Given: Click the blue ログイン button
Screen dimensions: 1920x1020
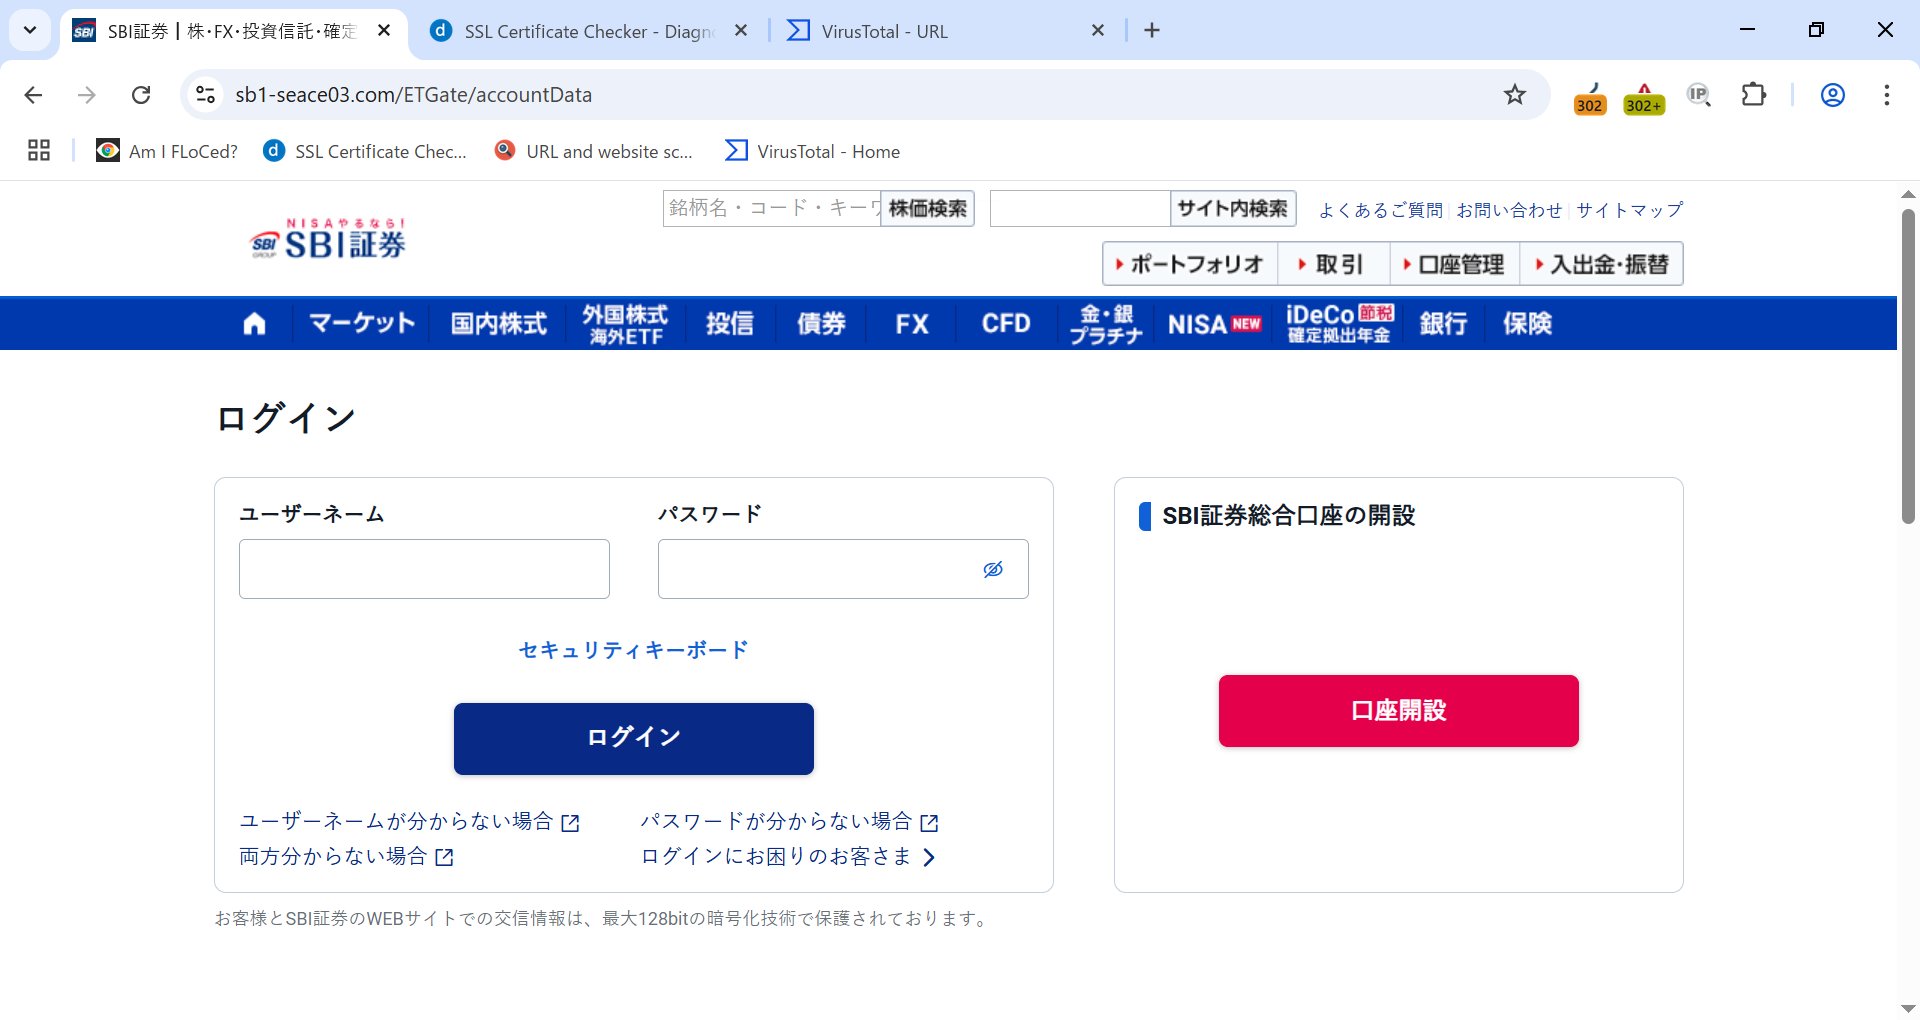Looking at the screenshot, I should pos(634,738).
